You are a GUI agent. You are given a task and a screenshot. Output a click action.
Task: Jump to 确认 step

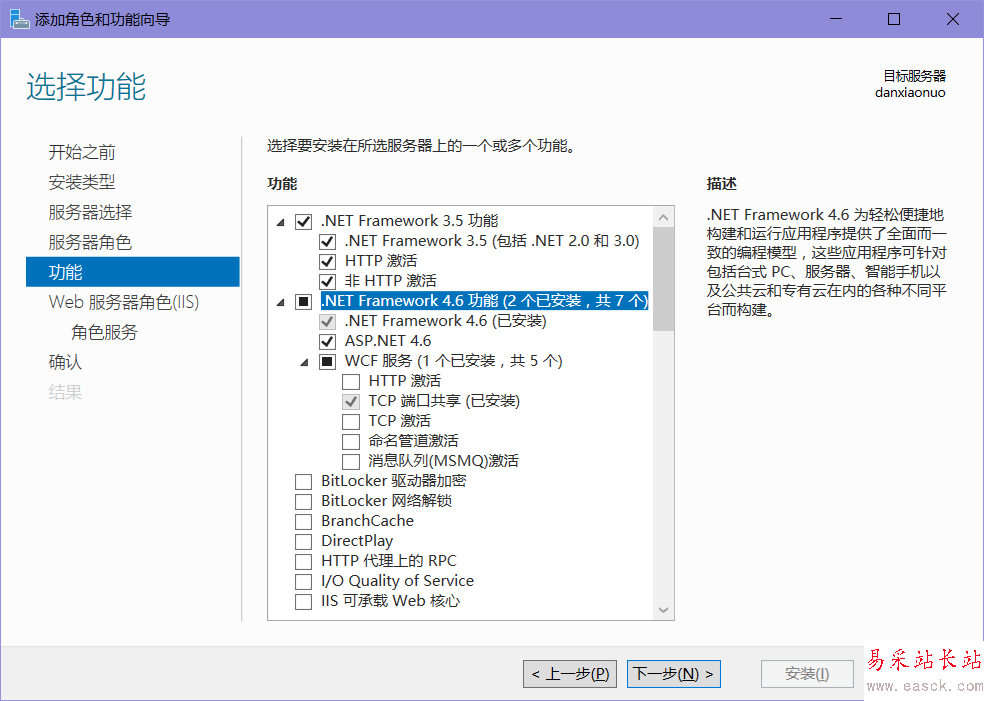[x=65, y=362]
